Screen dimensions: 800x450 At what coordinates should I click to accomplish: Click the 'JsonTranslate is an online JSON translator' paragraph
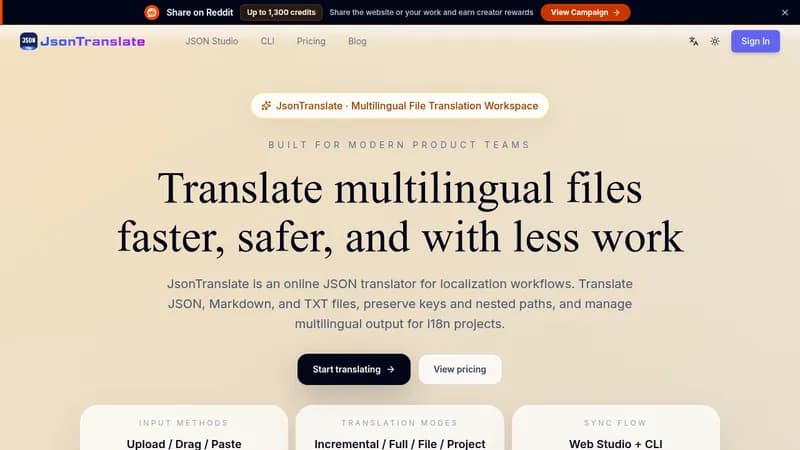point(399,304)
